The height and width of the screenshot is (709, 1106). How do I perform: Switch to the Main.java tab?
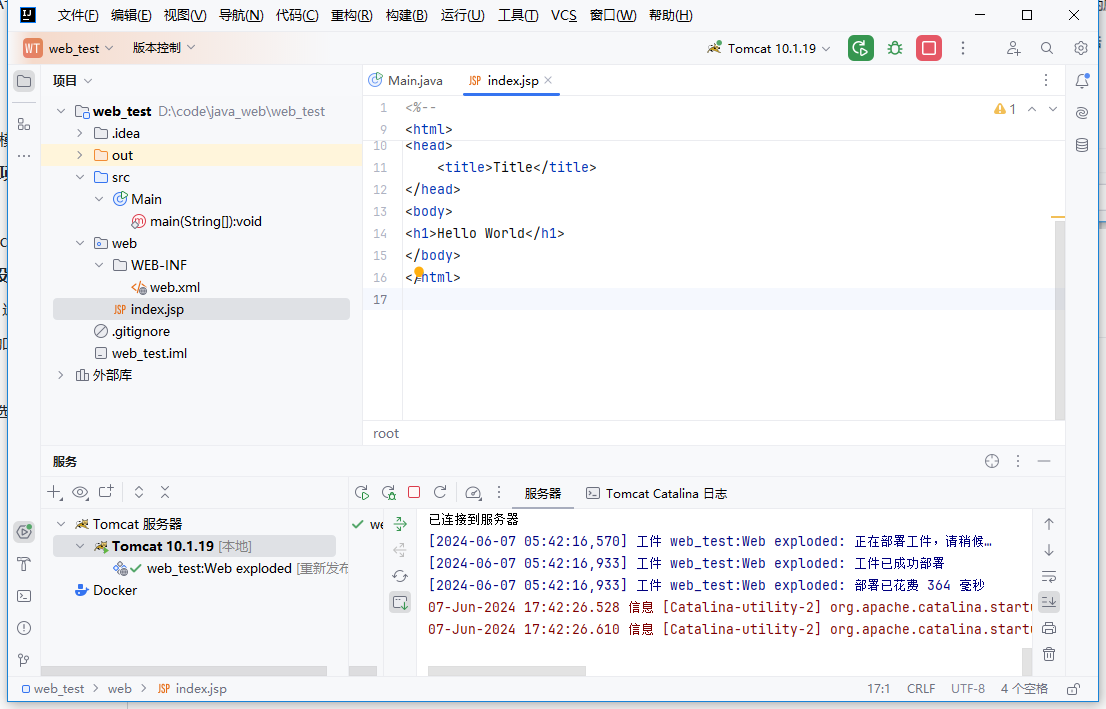pos(406,80)
